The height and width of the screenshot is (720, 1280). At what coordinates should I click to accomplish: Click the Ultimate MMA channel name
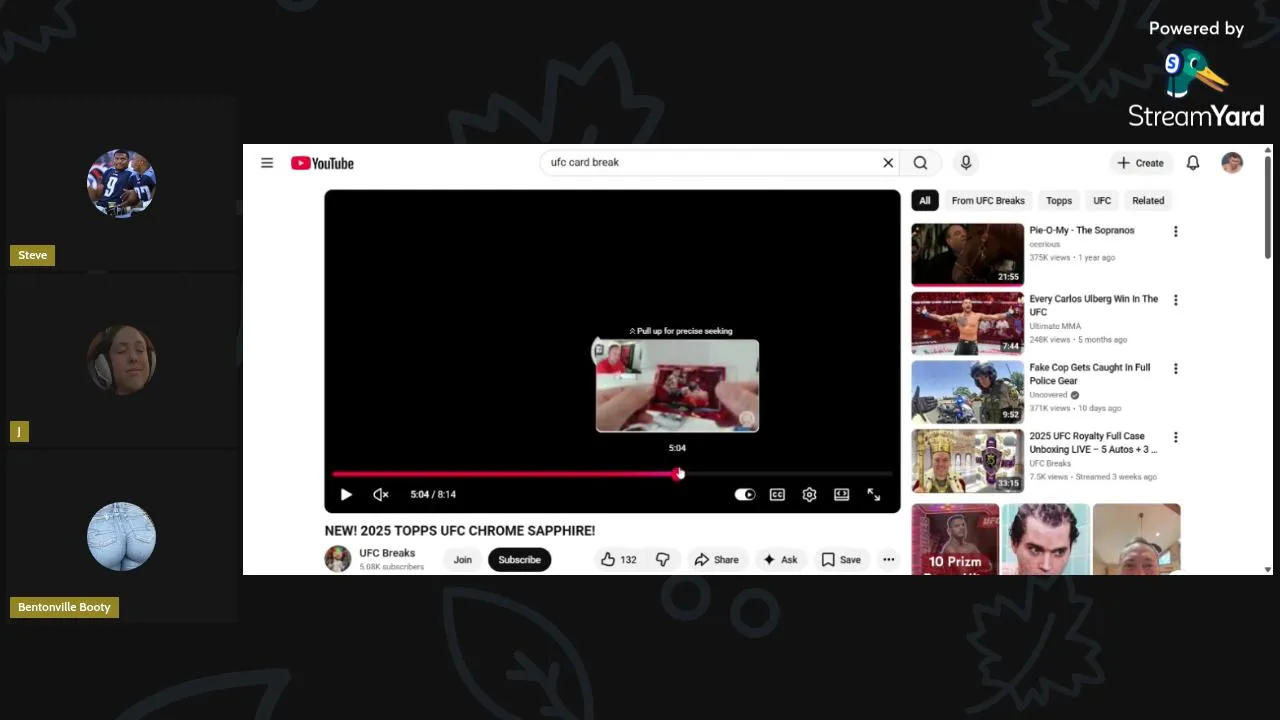1055,326
